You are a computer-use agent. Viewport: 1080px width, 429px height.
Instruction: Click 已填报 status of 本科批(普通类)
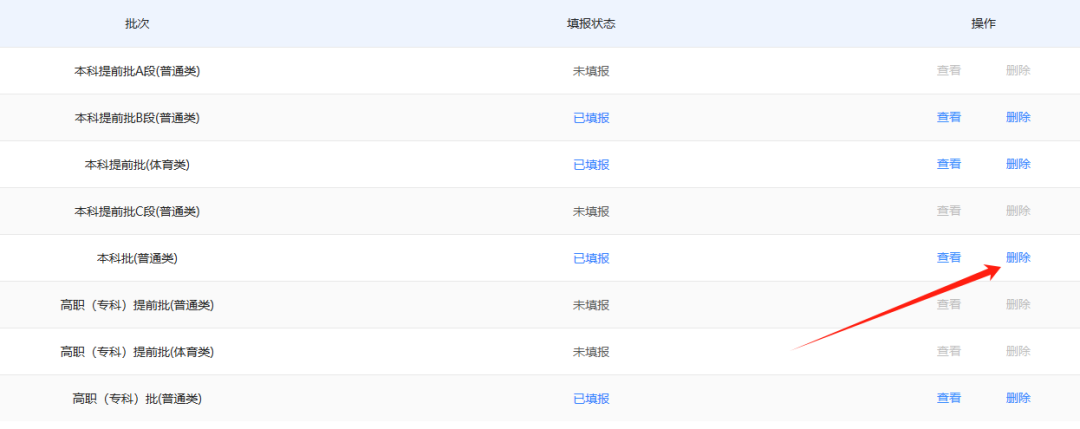coord(591,258)
